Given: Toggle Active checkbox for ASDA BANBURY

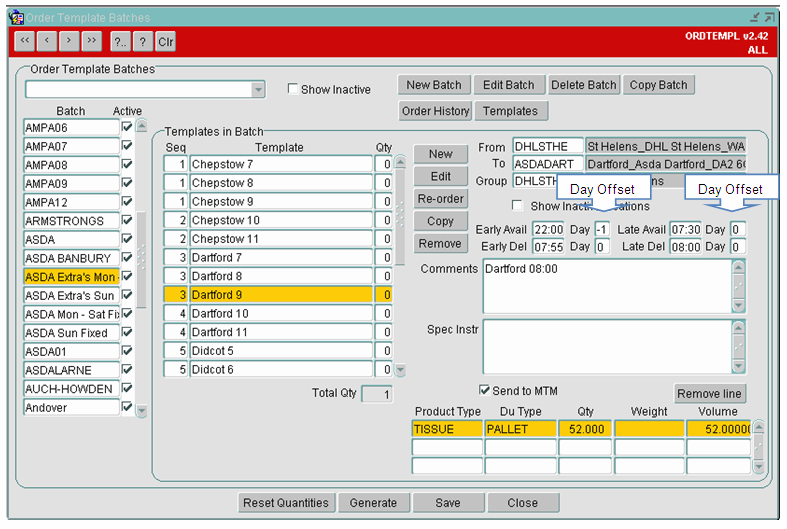Looking at the screenshot, I should pyautogui.click(x=127, y=257).
